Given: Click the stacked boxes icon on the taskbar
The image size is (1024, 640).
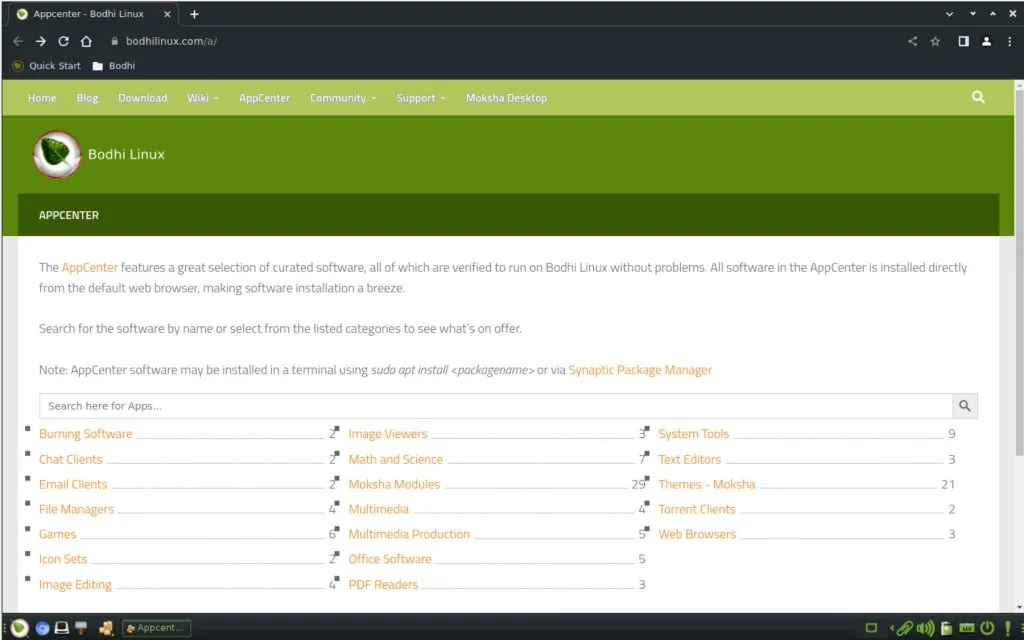Looking at the screenshot, I should tap(106, 628).
